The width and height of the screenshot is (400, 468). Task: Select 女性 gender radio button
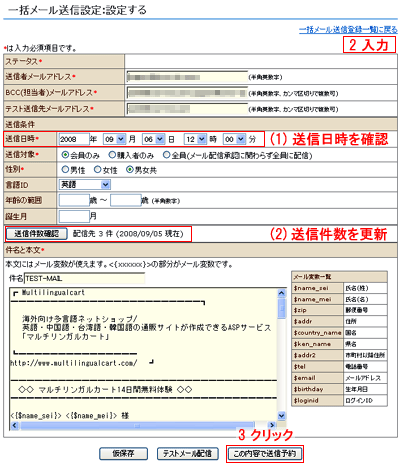[97, 170]
